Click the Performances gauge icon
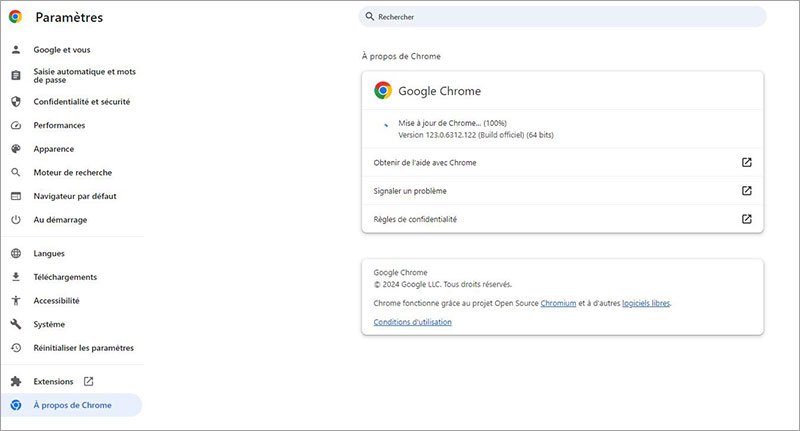Image resolution: width=800 pixels, height=431 pixels. click(x=15, y=126)
